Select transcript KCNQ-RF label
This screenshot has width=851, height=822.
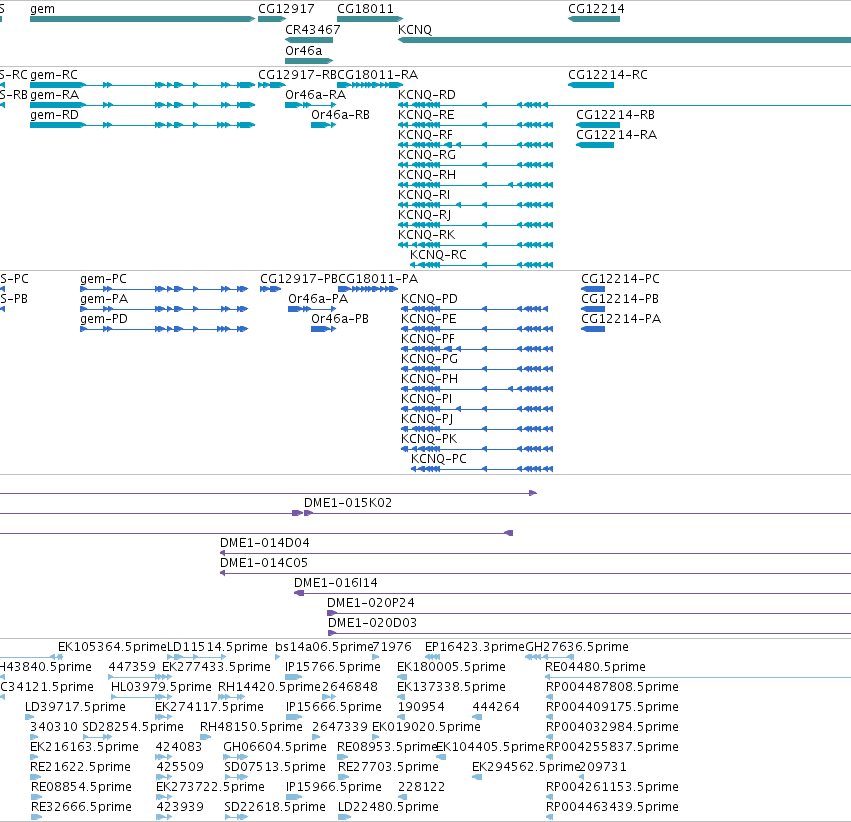click(x=425, y=135)
